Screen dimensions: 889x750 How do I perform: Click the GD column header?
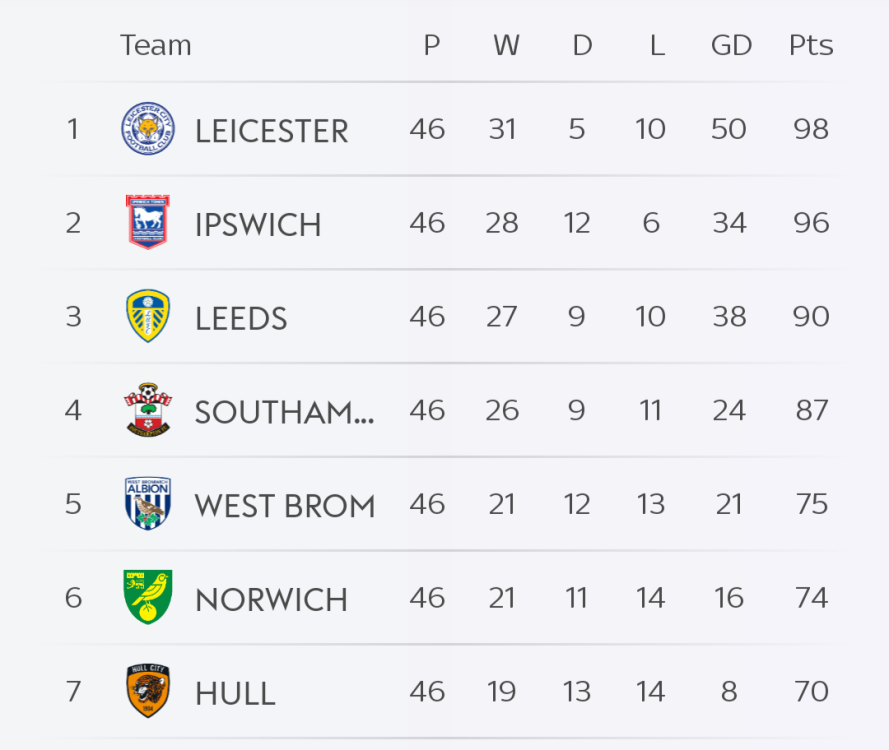coord(731,45)
